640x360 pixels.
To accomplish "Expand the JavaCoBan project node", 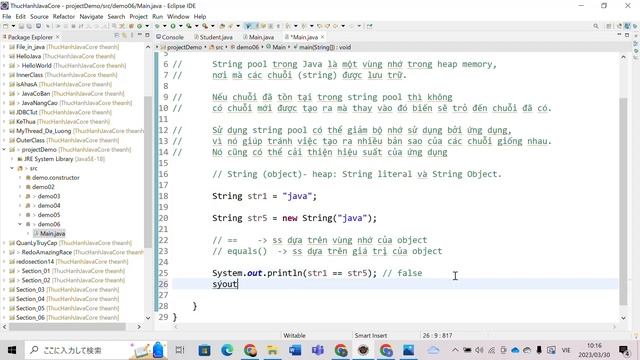I will [x=4, y=93].
